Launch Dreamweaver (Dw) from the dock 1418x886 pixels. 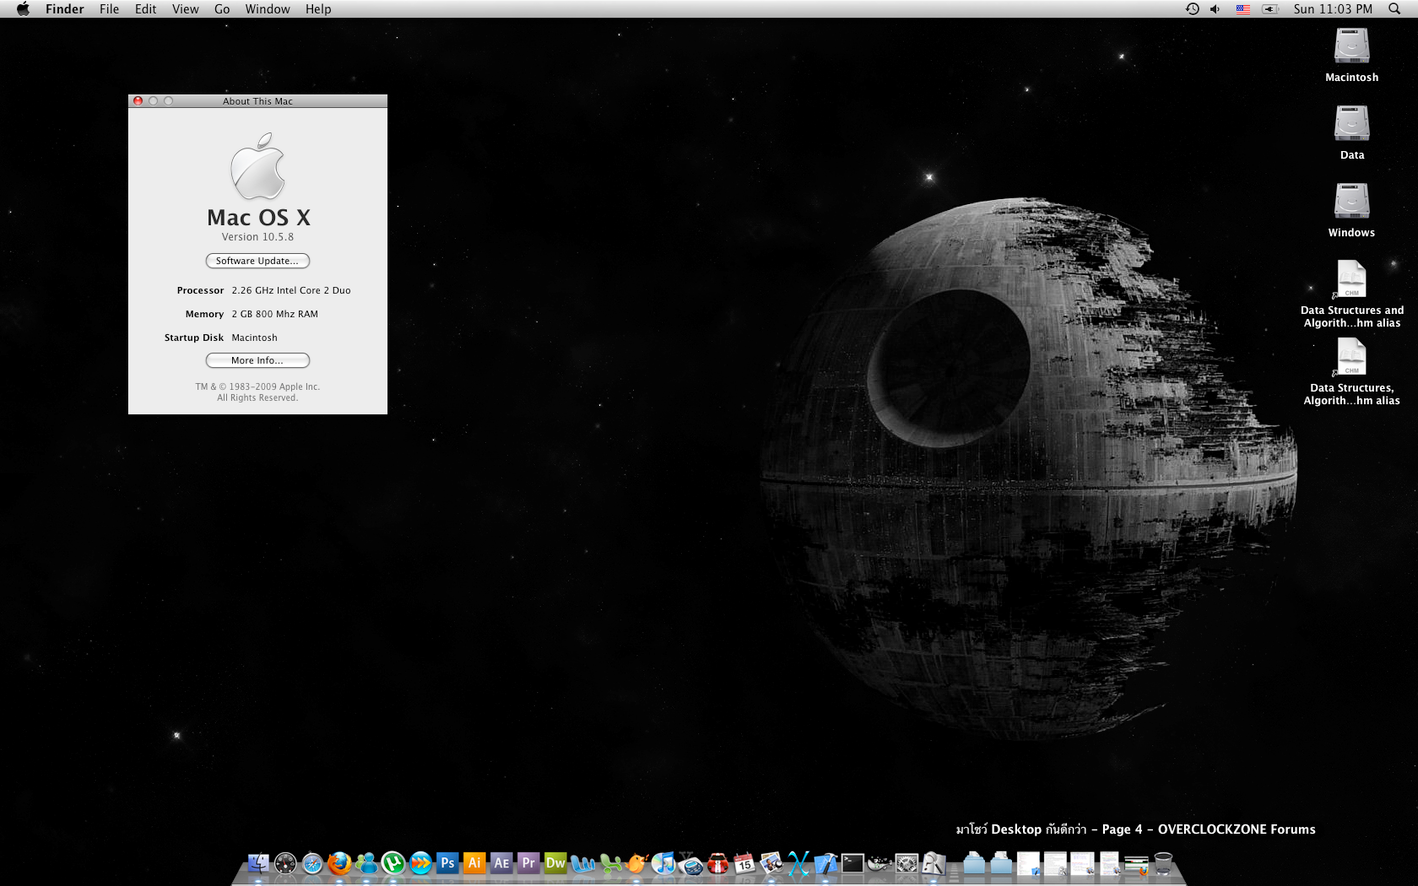(555, 863)
